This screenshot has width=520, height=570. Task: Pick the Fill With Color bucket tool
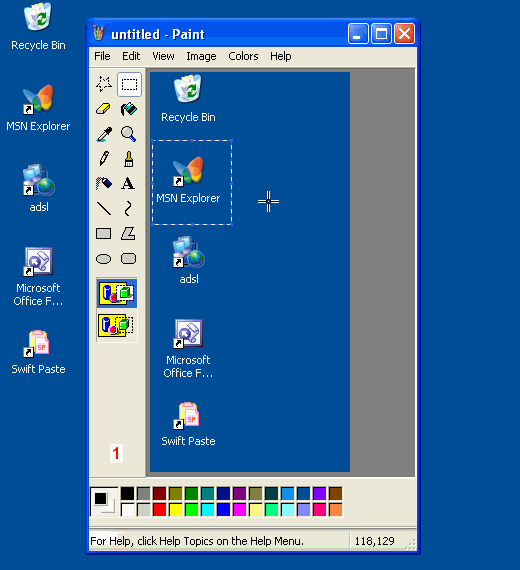(x=129, y=109)
